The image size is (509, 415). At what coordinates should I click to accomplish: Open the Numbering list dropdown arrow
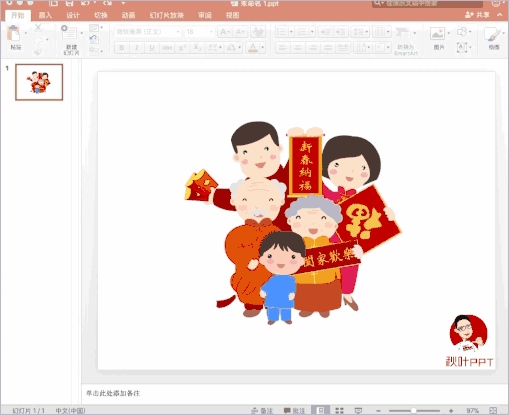312,32
